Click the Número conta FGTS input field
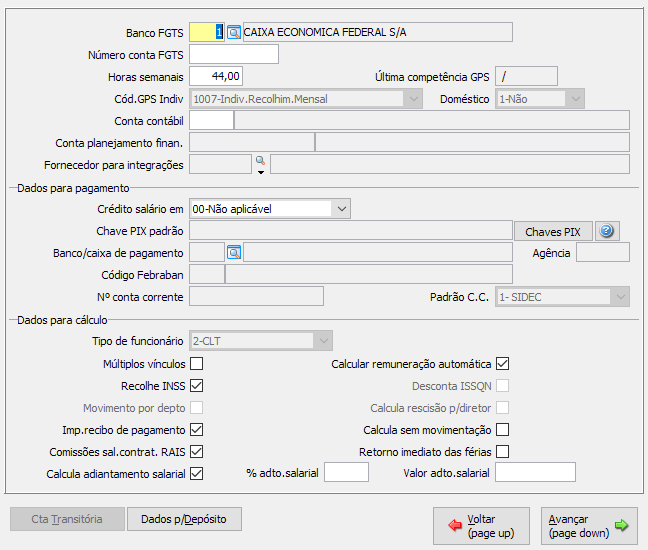This screenshot has height=550, width=648. (234, 54)
